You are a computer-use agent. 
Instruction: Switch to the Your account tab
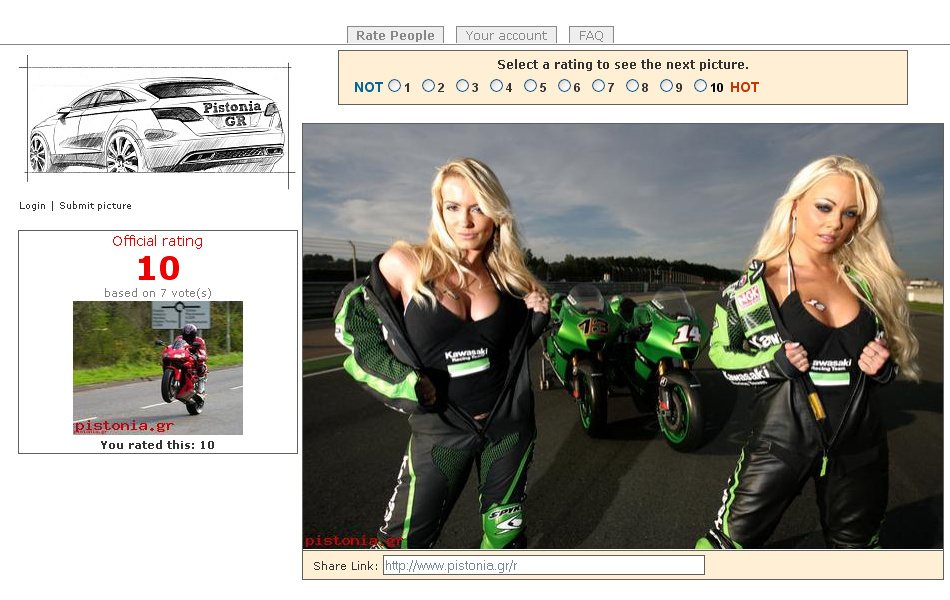[506, 35]
